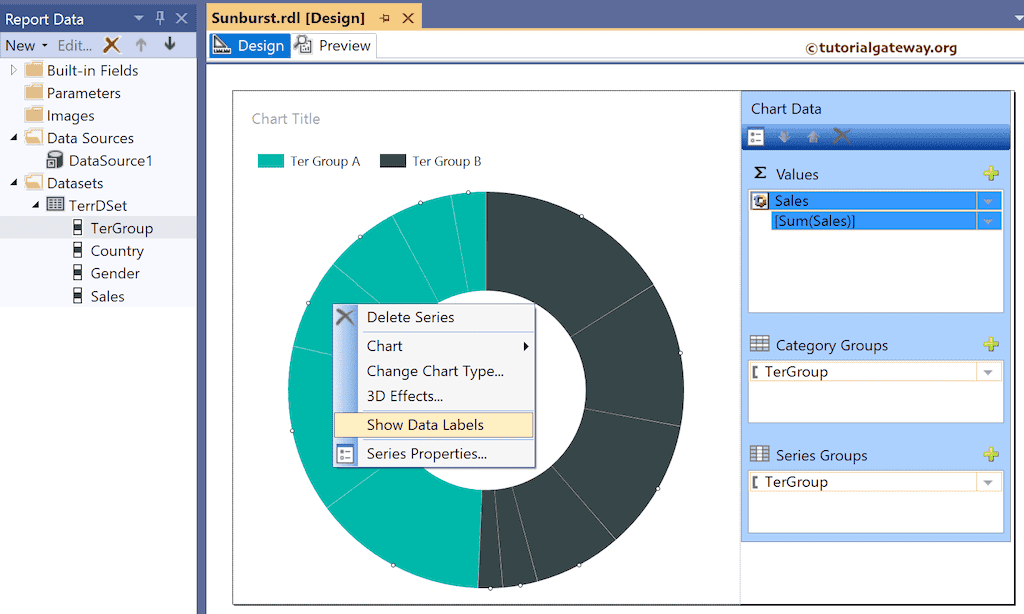Image resolution: width=1024 pixels, height=614 pixels.
Task: Add a Category Group via the plus icon
Action: tap(991, 344)
